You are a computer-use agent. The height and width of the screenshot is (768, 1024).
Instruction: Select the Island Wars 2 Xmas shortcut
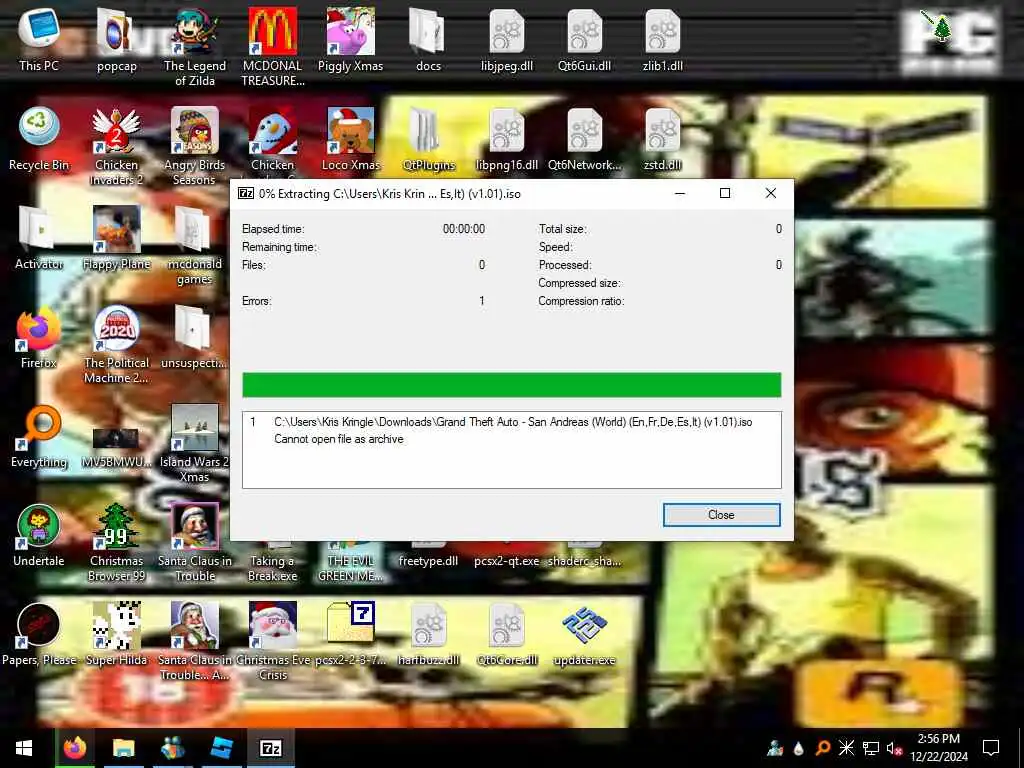click(x=195, y=444)
